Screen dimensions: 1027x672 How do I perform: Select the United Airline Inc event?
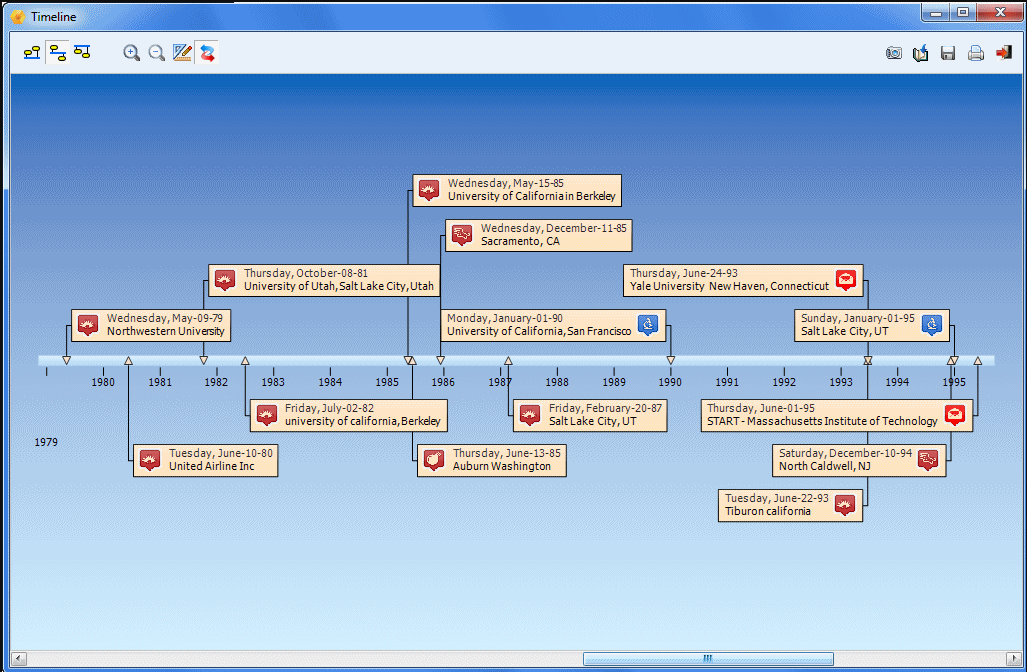coord(205,460)
